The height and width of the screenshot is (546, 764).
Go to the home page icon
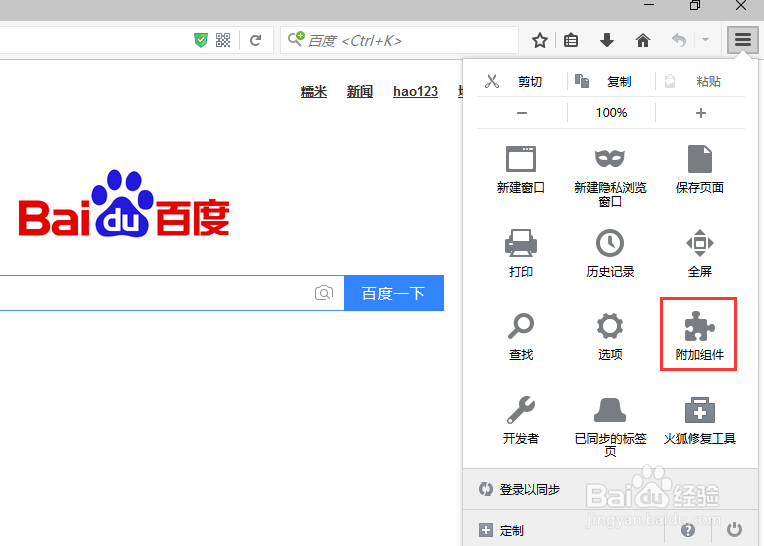pyautogui.click(x=643, y=40)
